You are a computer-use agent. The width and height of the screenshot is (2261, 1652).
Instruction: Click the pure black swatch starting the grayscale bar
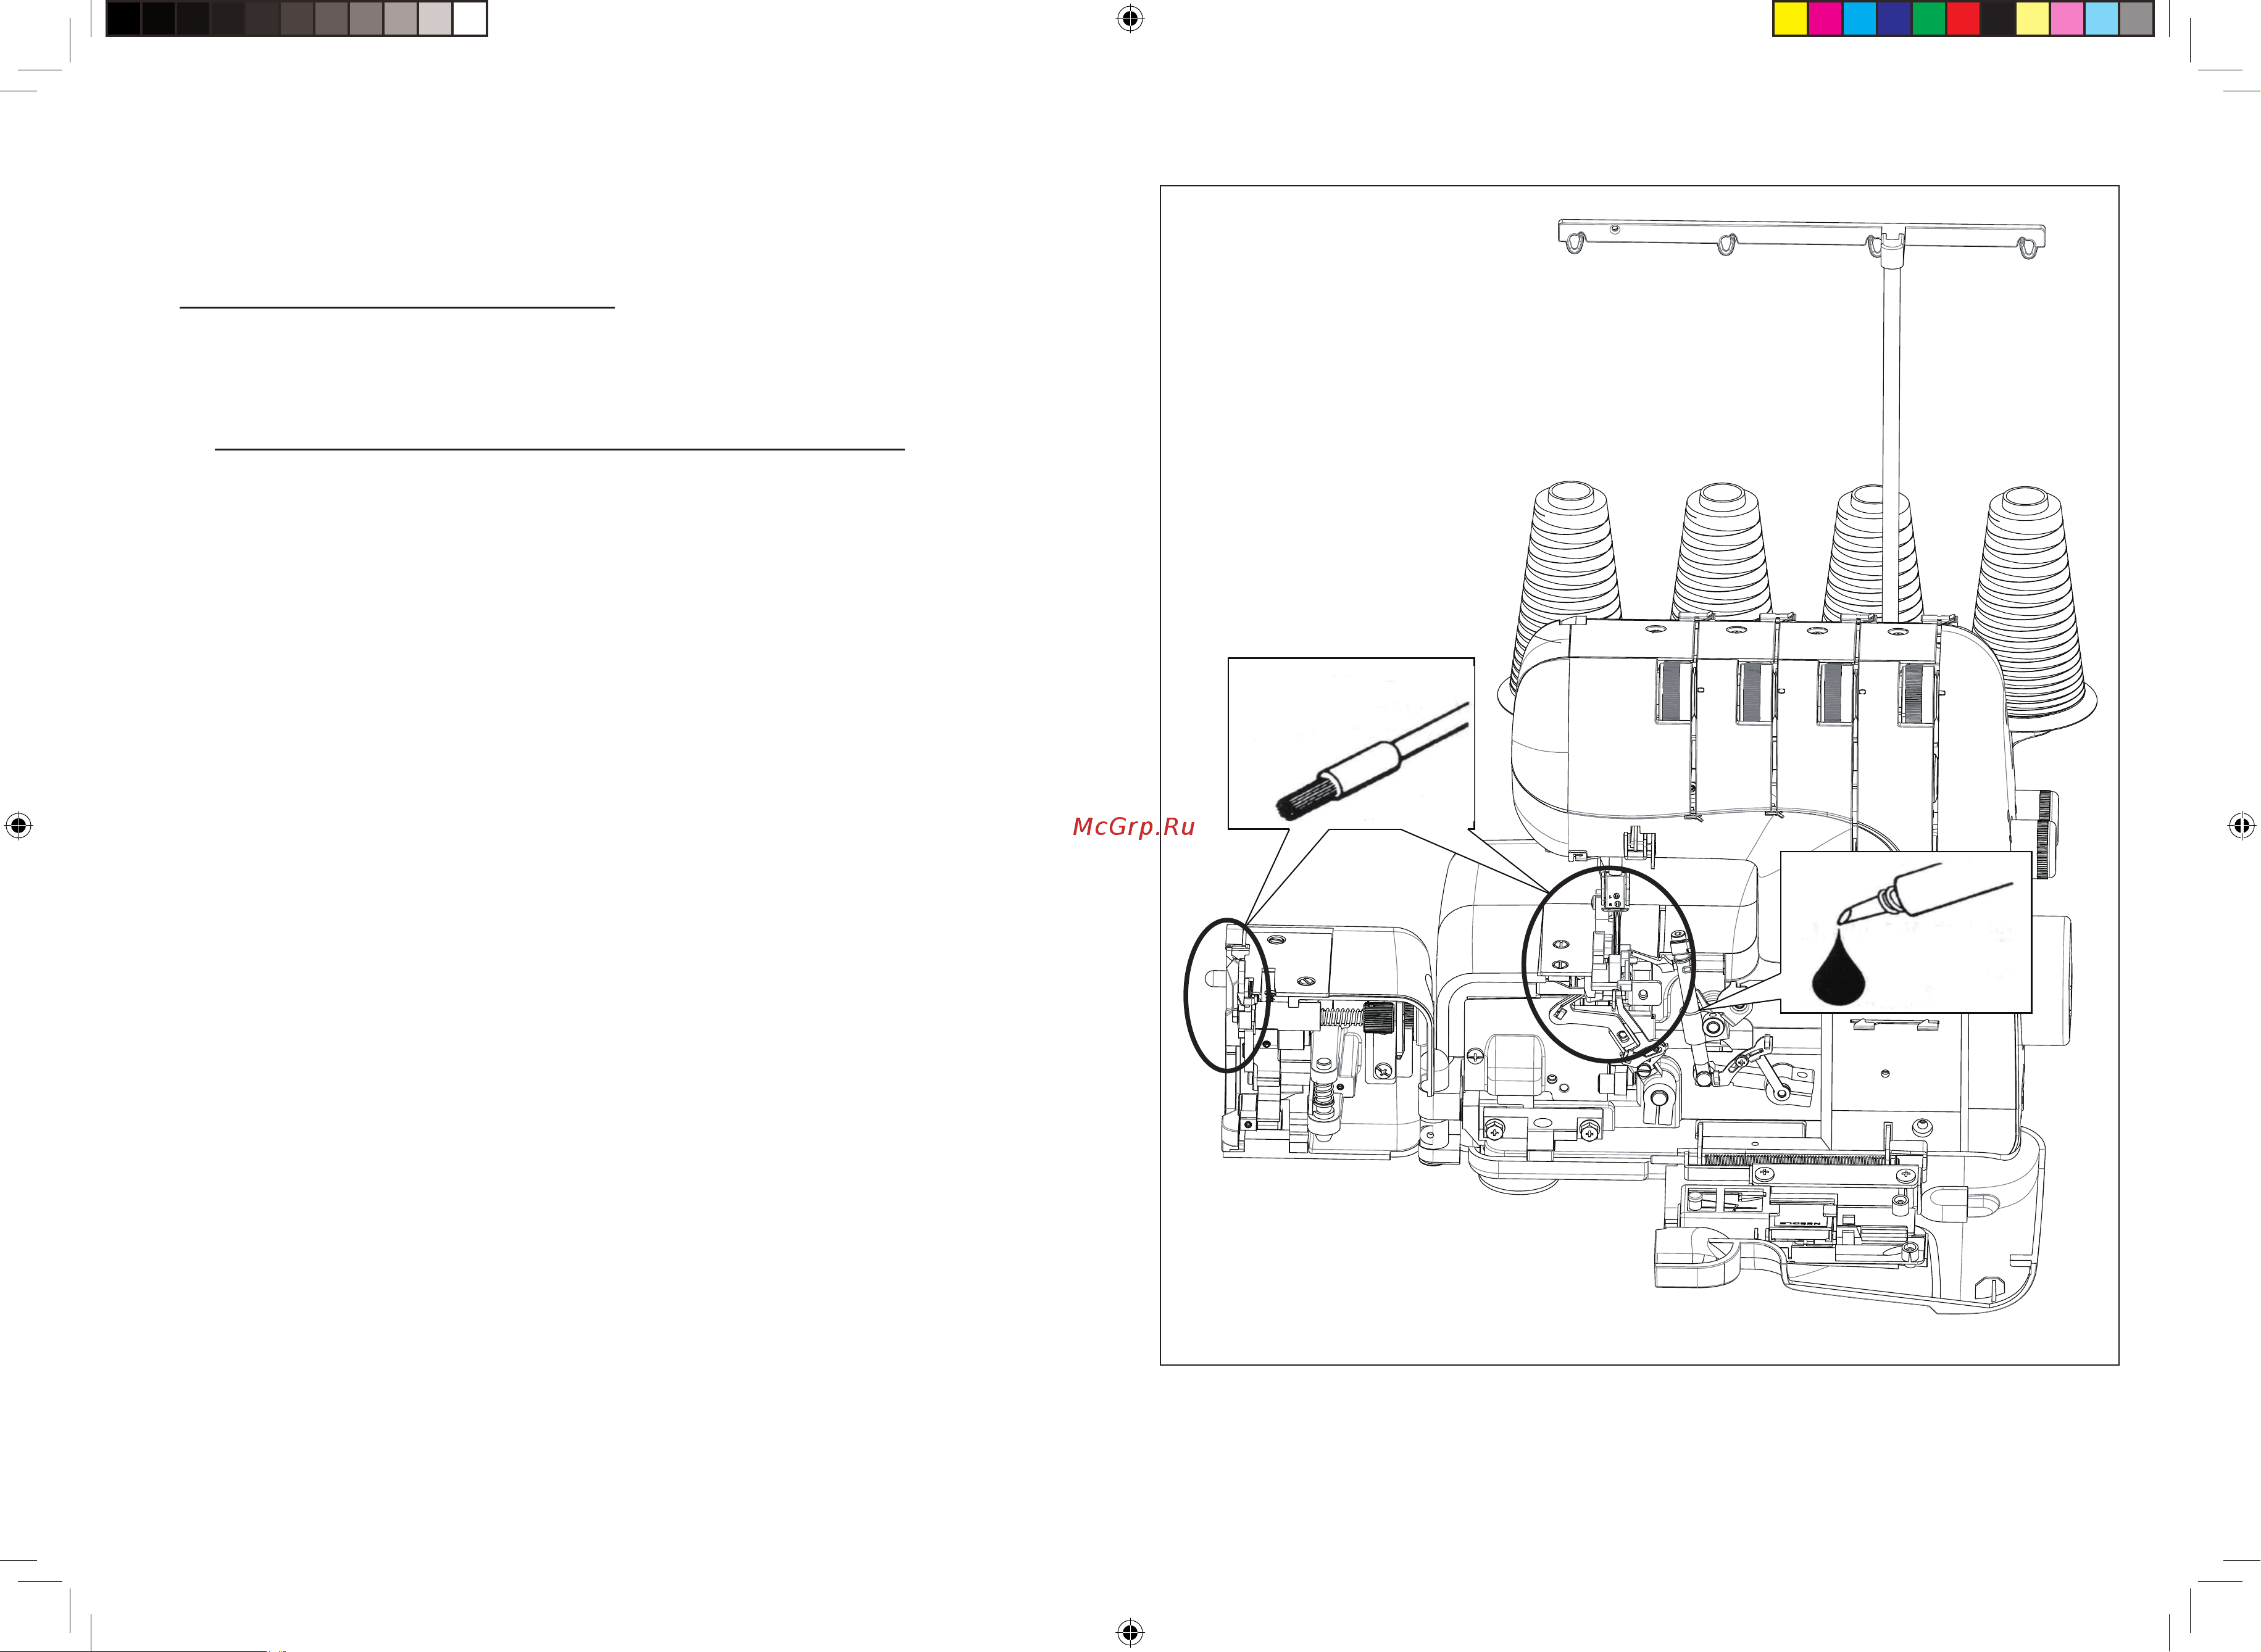(x=124, y=19)
